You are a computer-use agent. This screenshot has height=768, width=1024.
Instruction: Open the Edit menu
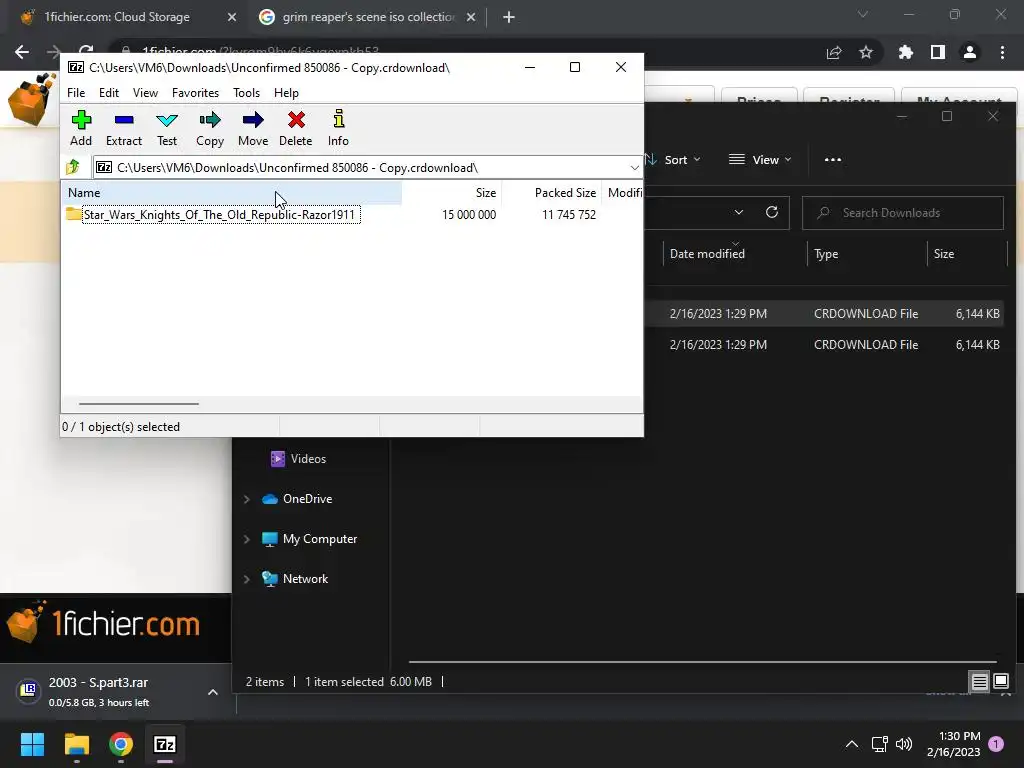pos(108,93)
